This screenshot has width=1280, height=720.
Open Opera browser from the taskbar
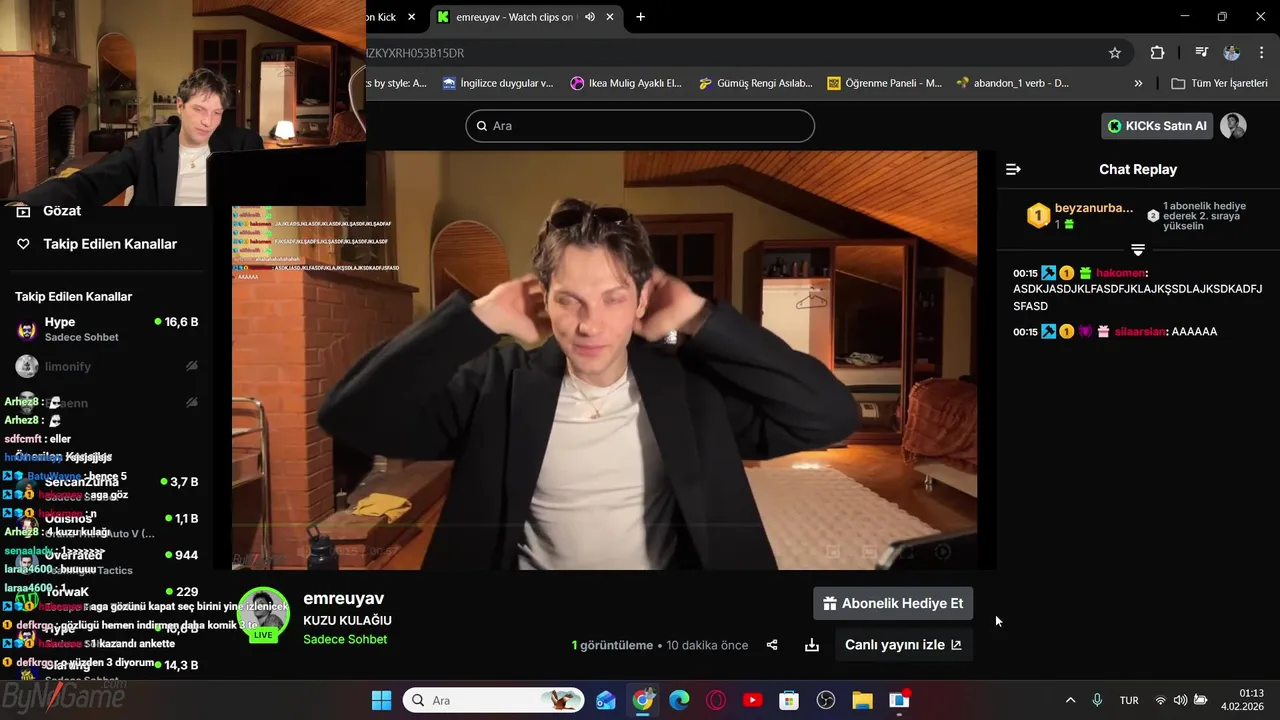(x=716, y=700)
